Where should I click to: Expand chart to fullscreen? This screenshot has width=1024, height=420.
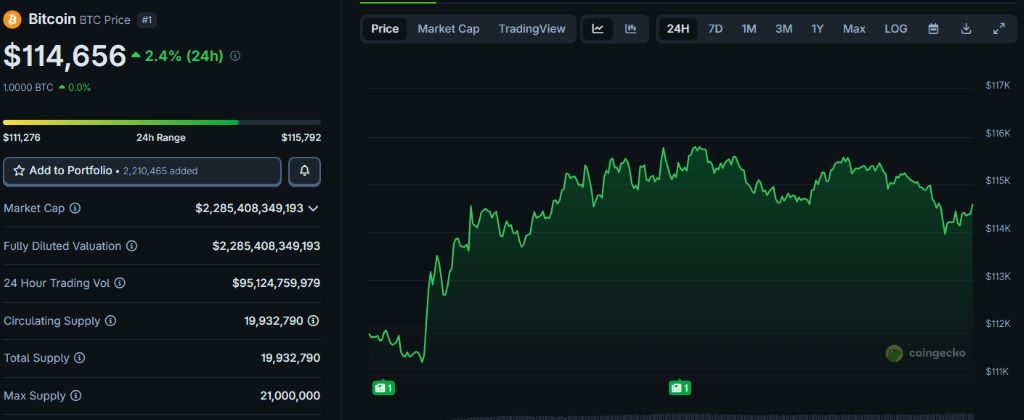tap(998, 29)
